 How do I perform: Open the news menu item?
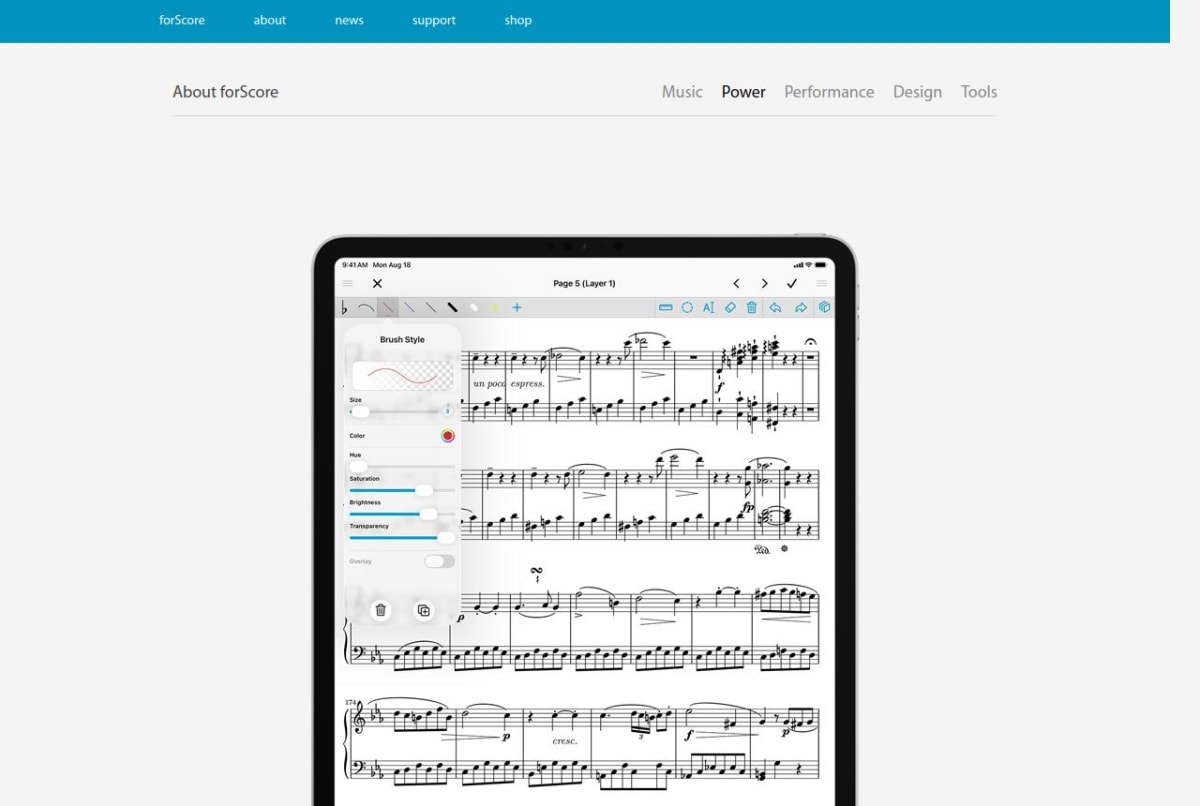[x=349, y=20]
